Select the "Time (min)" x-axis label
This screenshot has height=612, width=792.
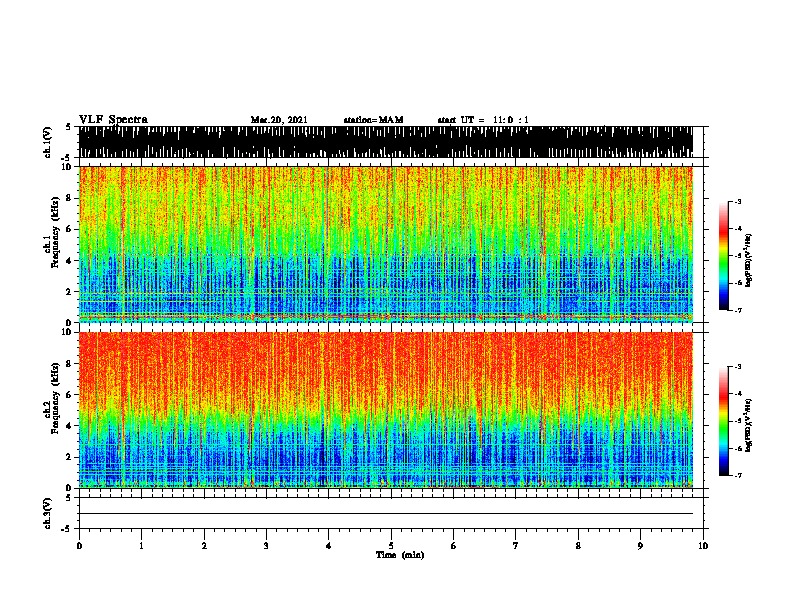click(400, 555)
